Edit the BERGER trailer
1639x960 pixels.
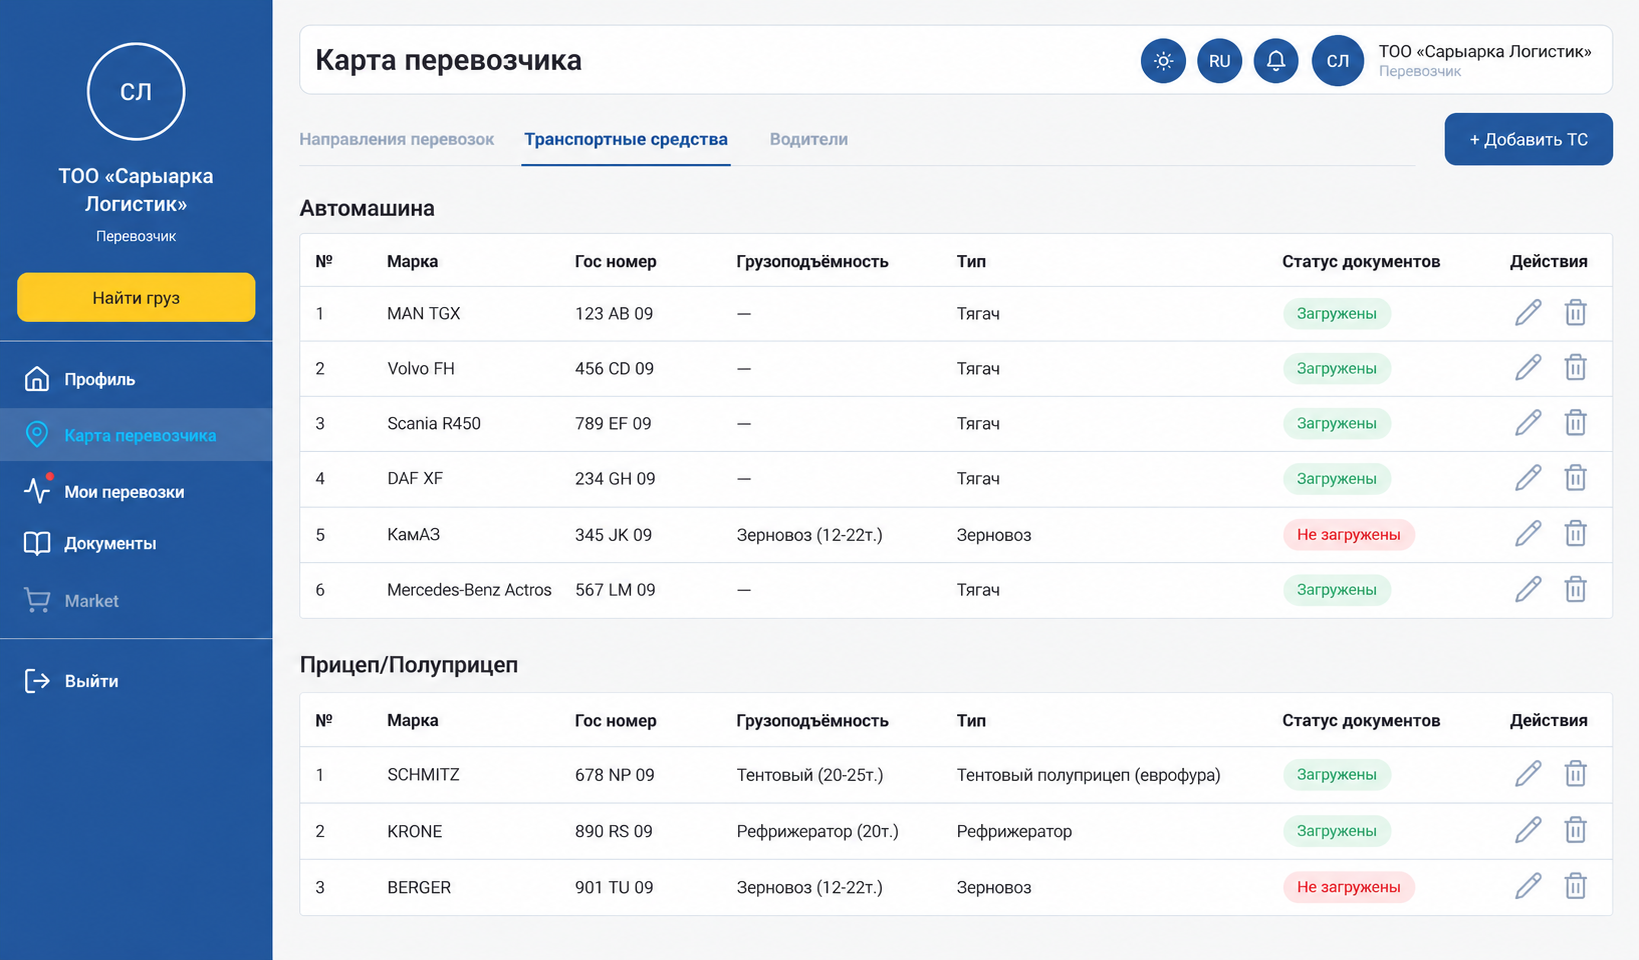coord(1528,886)
